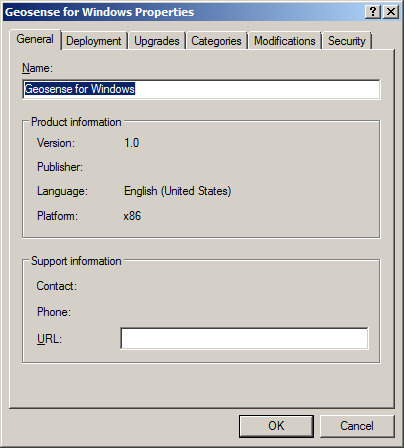This screenshot has width=404, height=448.
Task: Click the Product information group heading
Action: click(x=76, y=122)
